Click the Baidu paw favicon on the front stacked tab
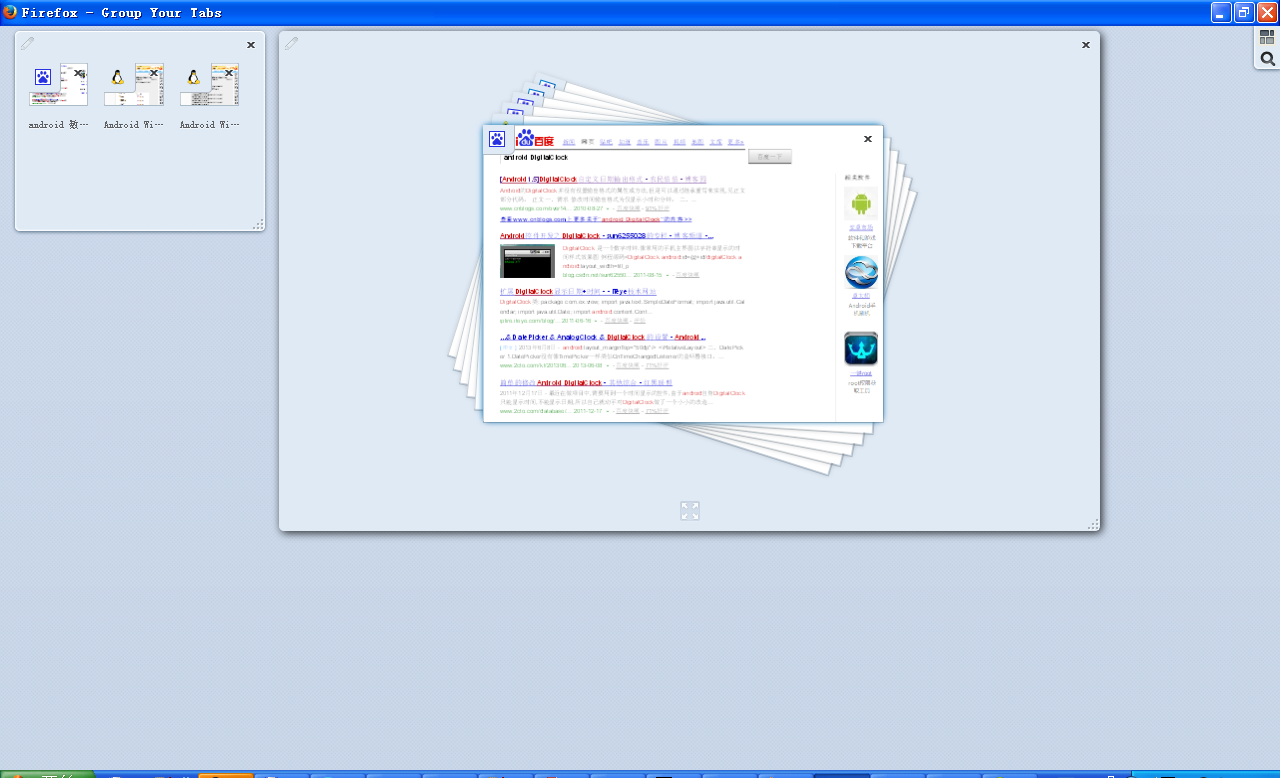Image resolution: width=1280 pixels, height=778 pixels. (497, 139)
